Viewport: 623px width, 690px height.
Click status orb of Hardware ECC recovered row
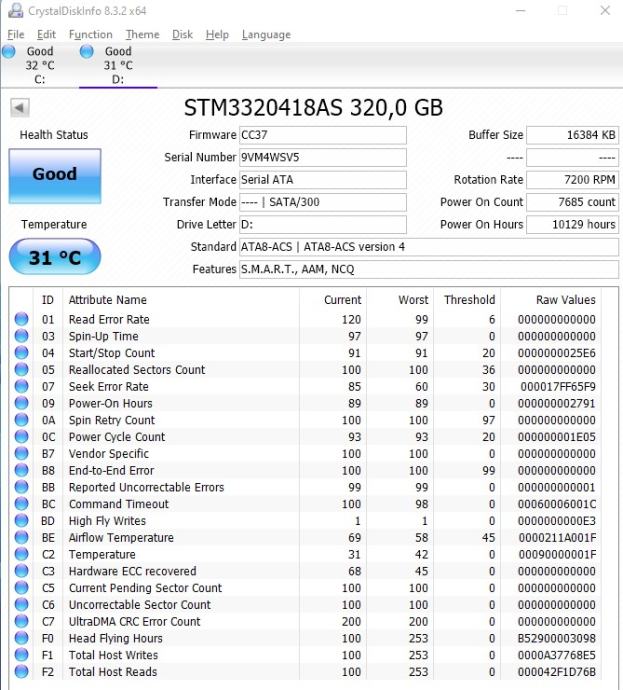[x=21, y=571]
